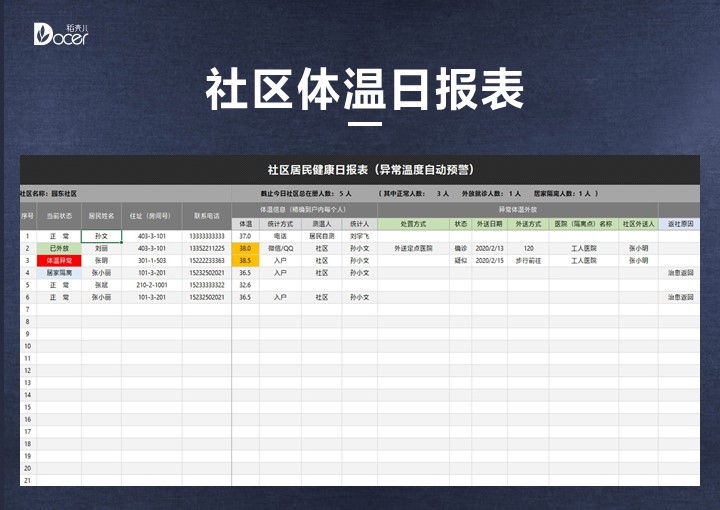Select the 步行前往 delivery method cell
Viewport: 720px width, 510px height.
click(x=528, y=260)
